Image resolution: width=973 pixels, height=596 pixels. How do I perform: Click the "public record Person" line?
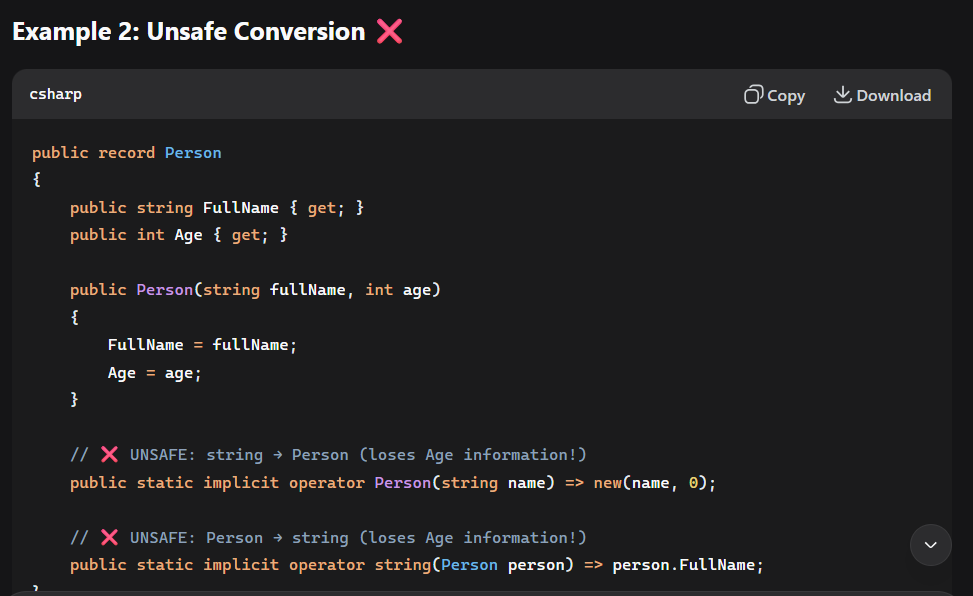pos(126,153)
